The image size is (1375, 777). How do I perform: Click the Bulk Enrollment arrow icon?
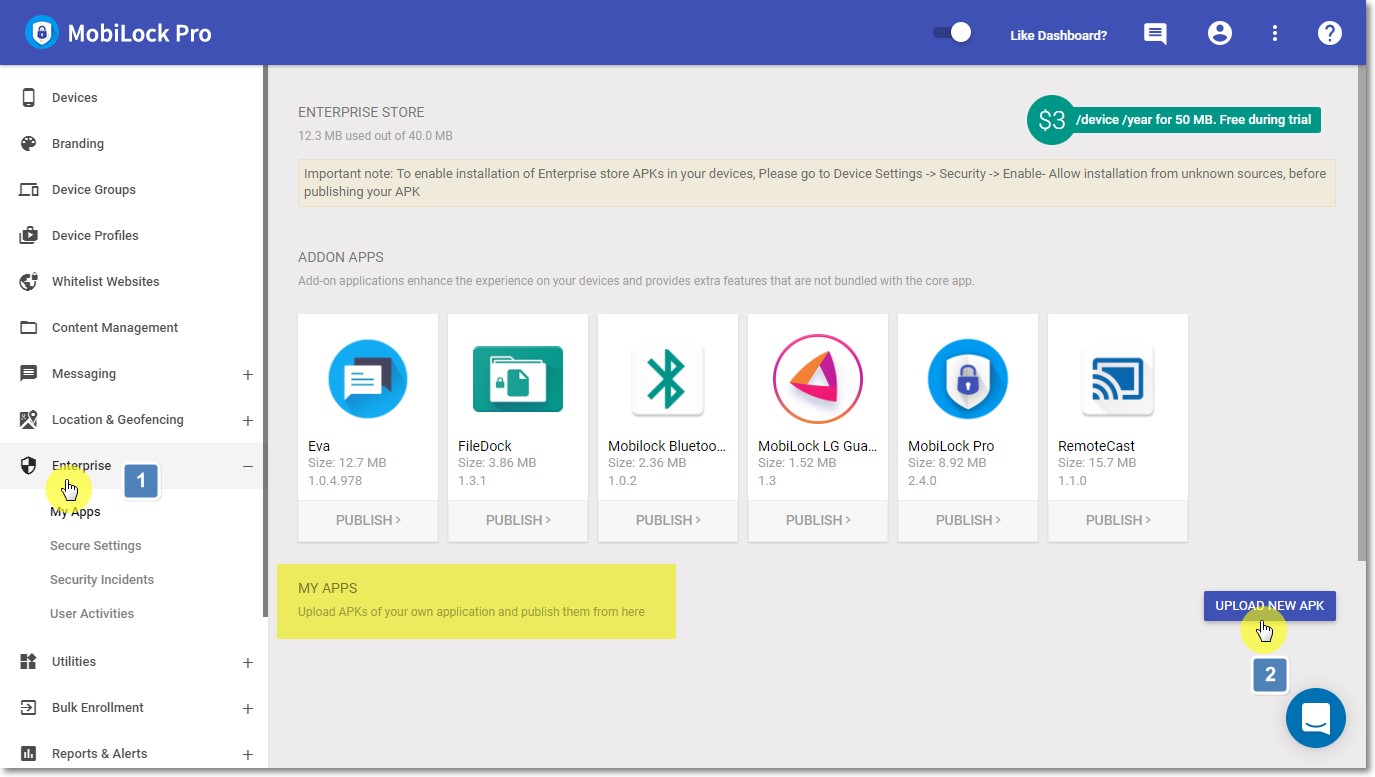(x=29, y=707)
